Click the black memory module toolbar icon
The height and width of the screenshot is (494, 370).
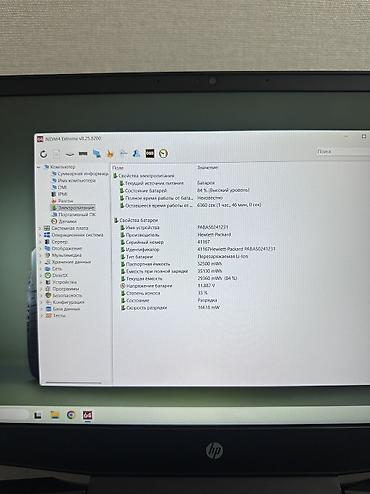tap(83, 154)
